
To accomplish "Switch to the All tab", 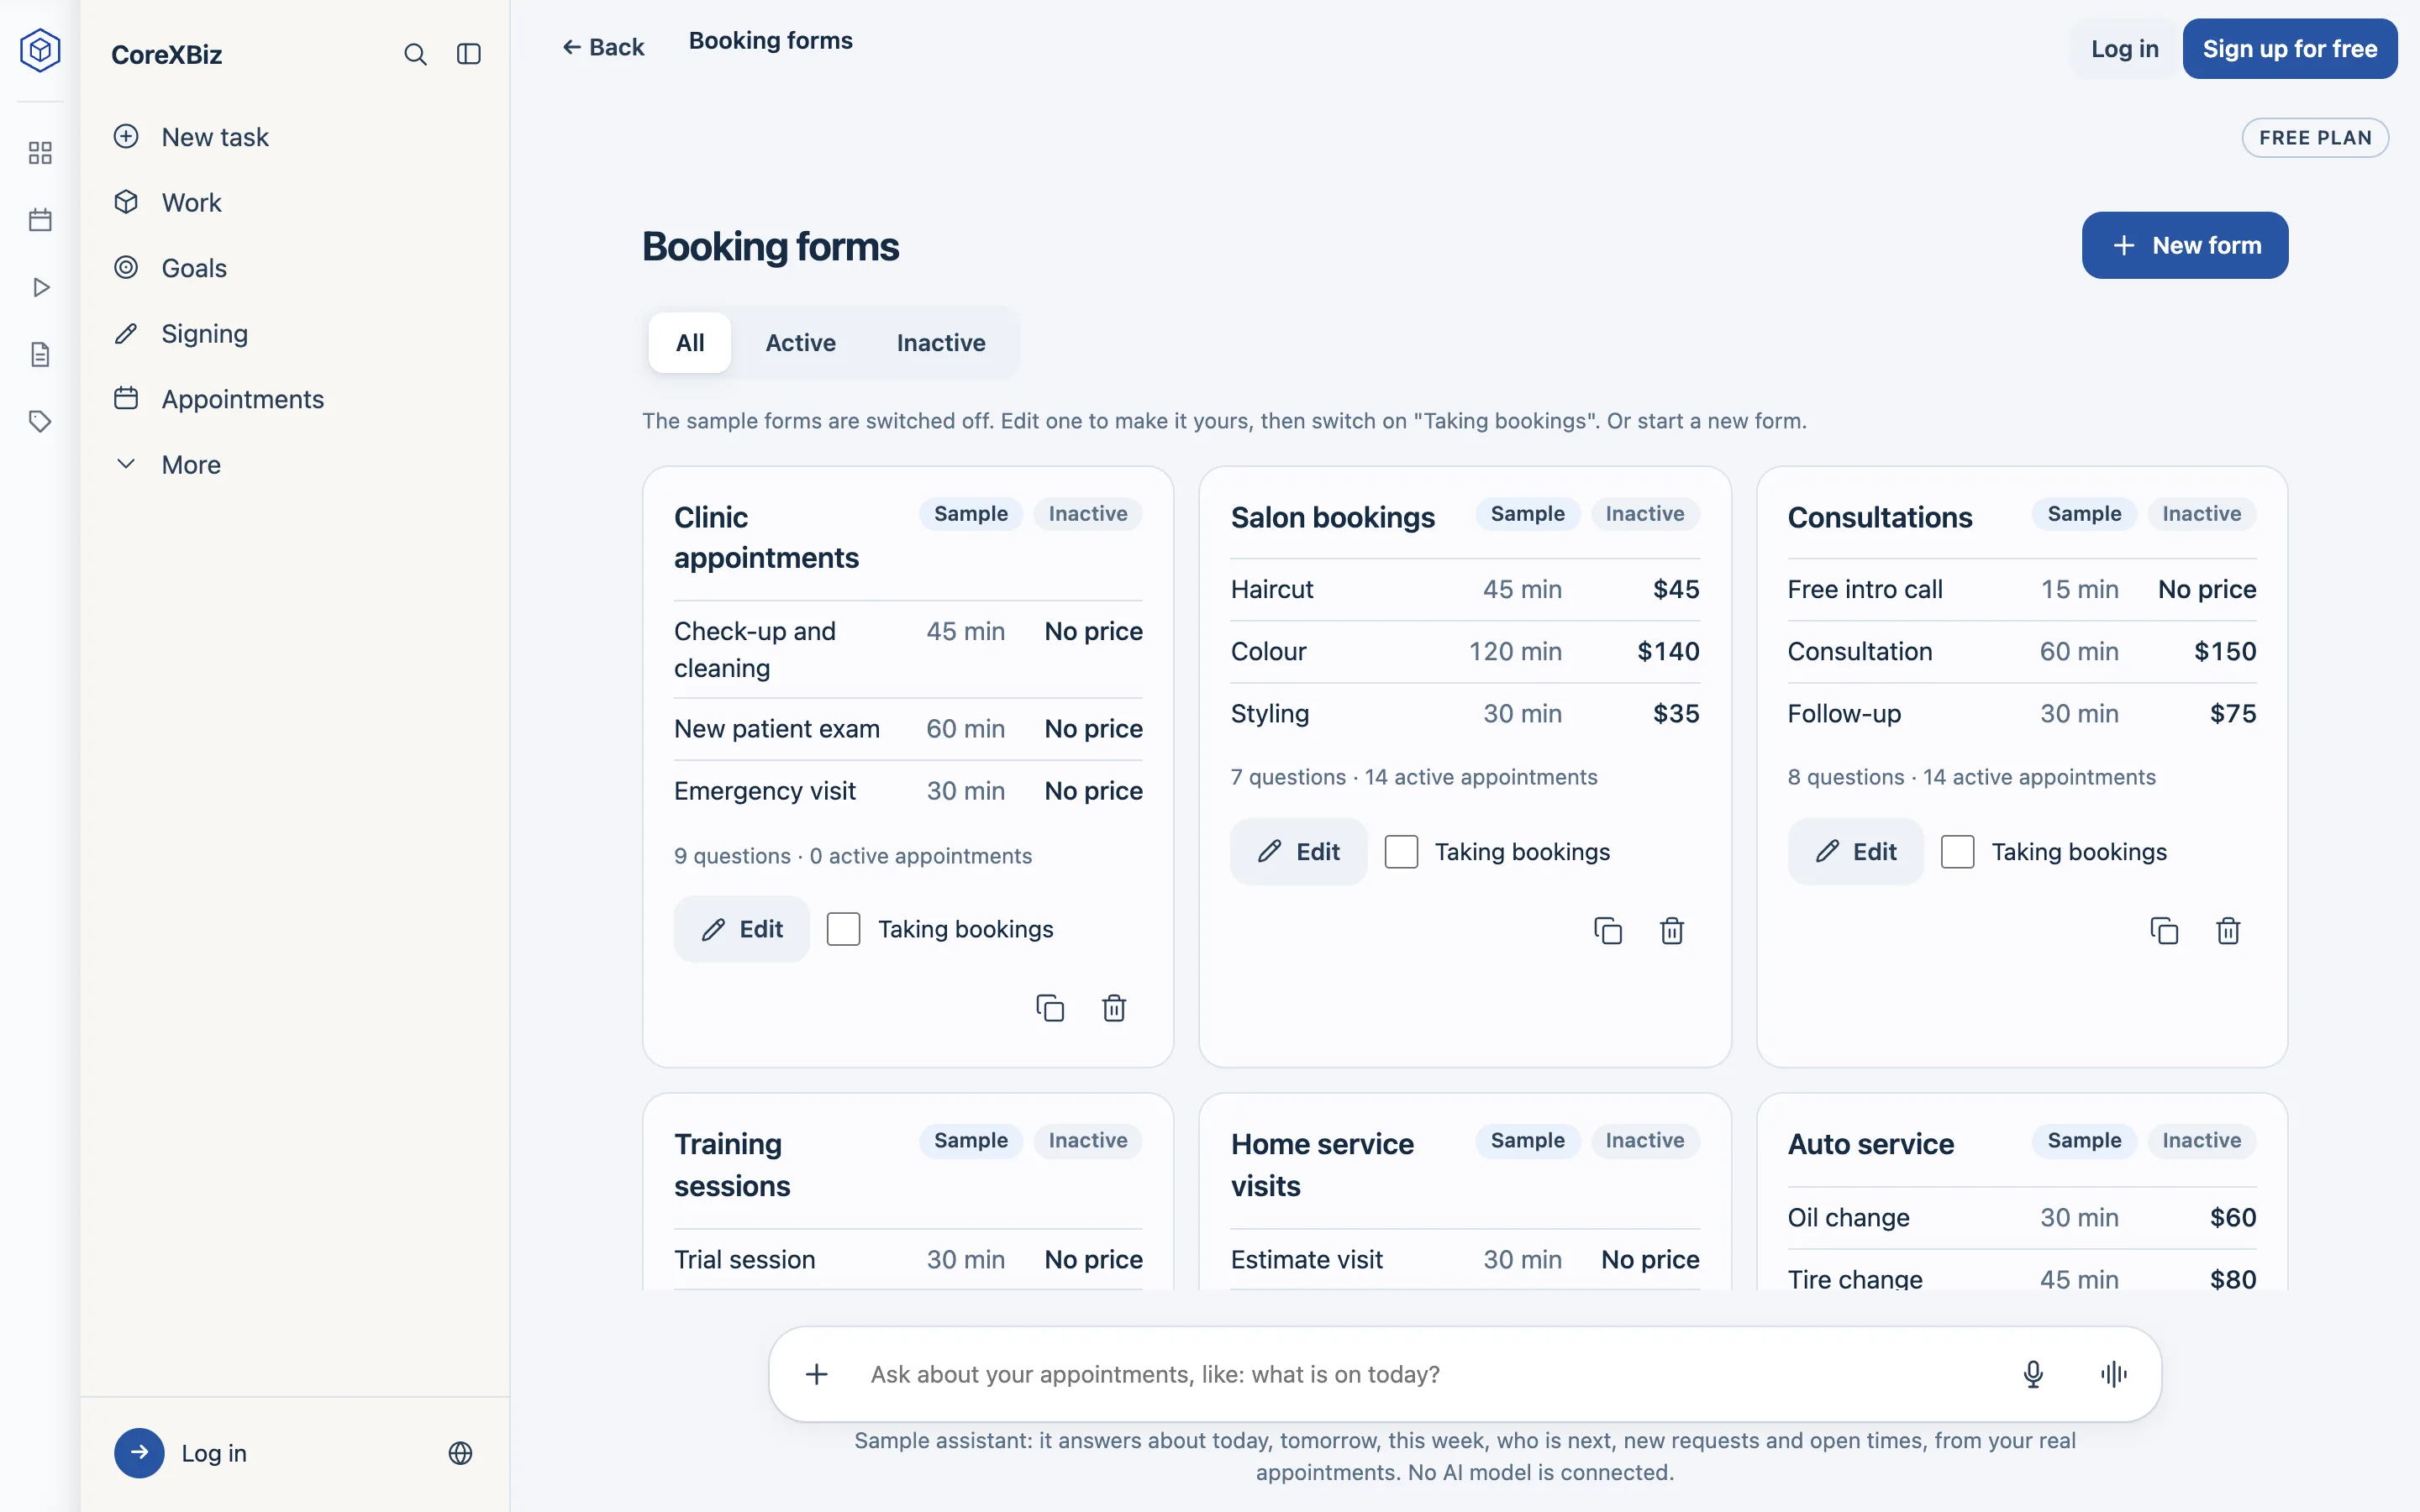I will click(690, 343).
